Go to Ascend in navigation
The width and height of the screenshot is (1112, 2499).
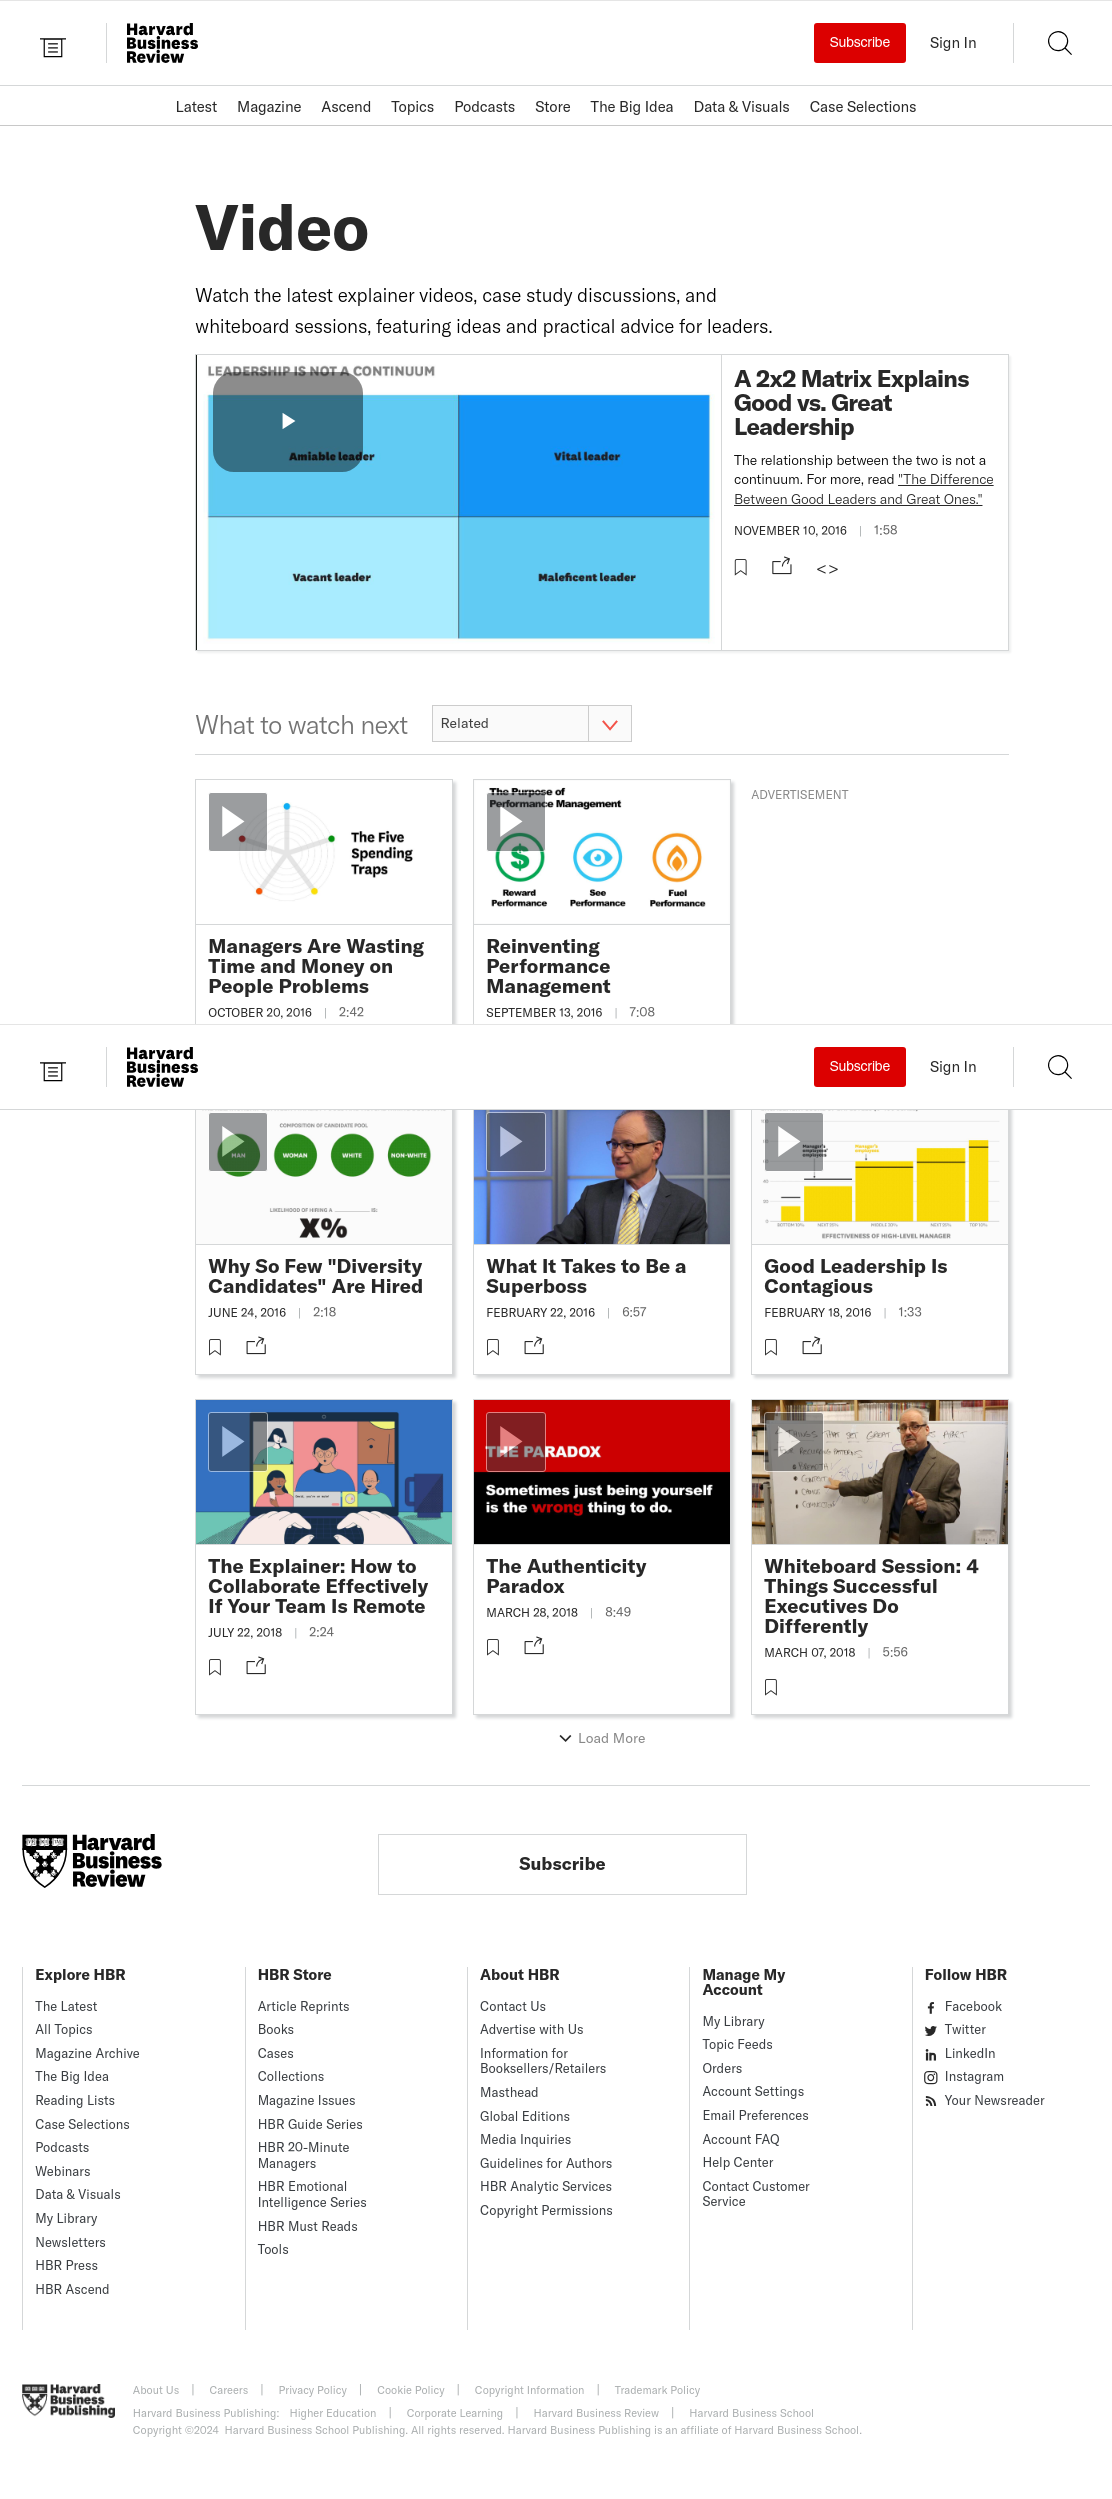pos(346,107)
